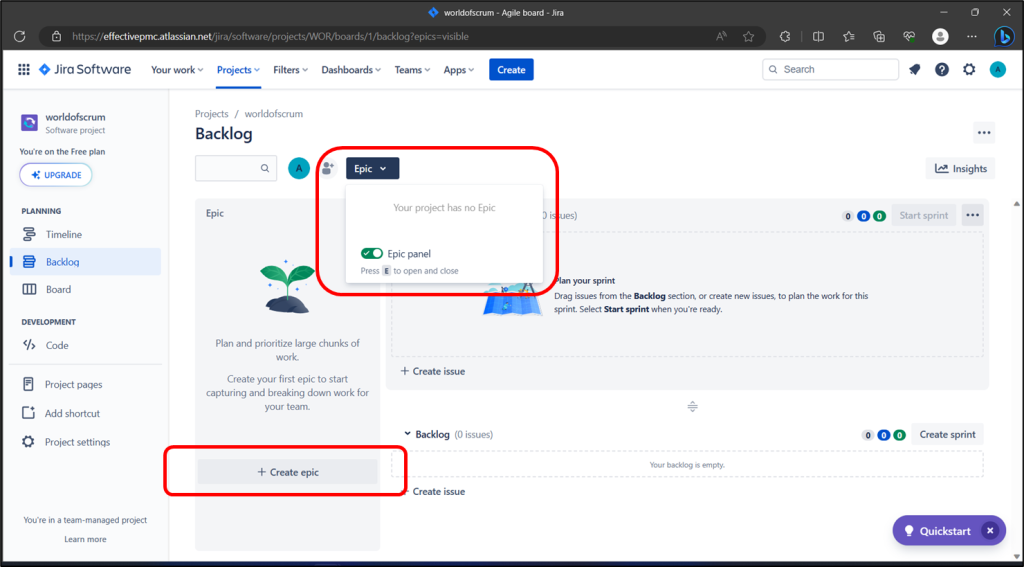This screenshot has height=567, width=1024.
Task: Click Create issue under the sprint
Action: [x=432, y=371]
